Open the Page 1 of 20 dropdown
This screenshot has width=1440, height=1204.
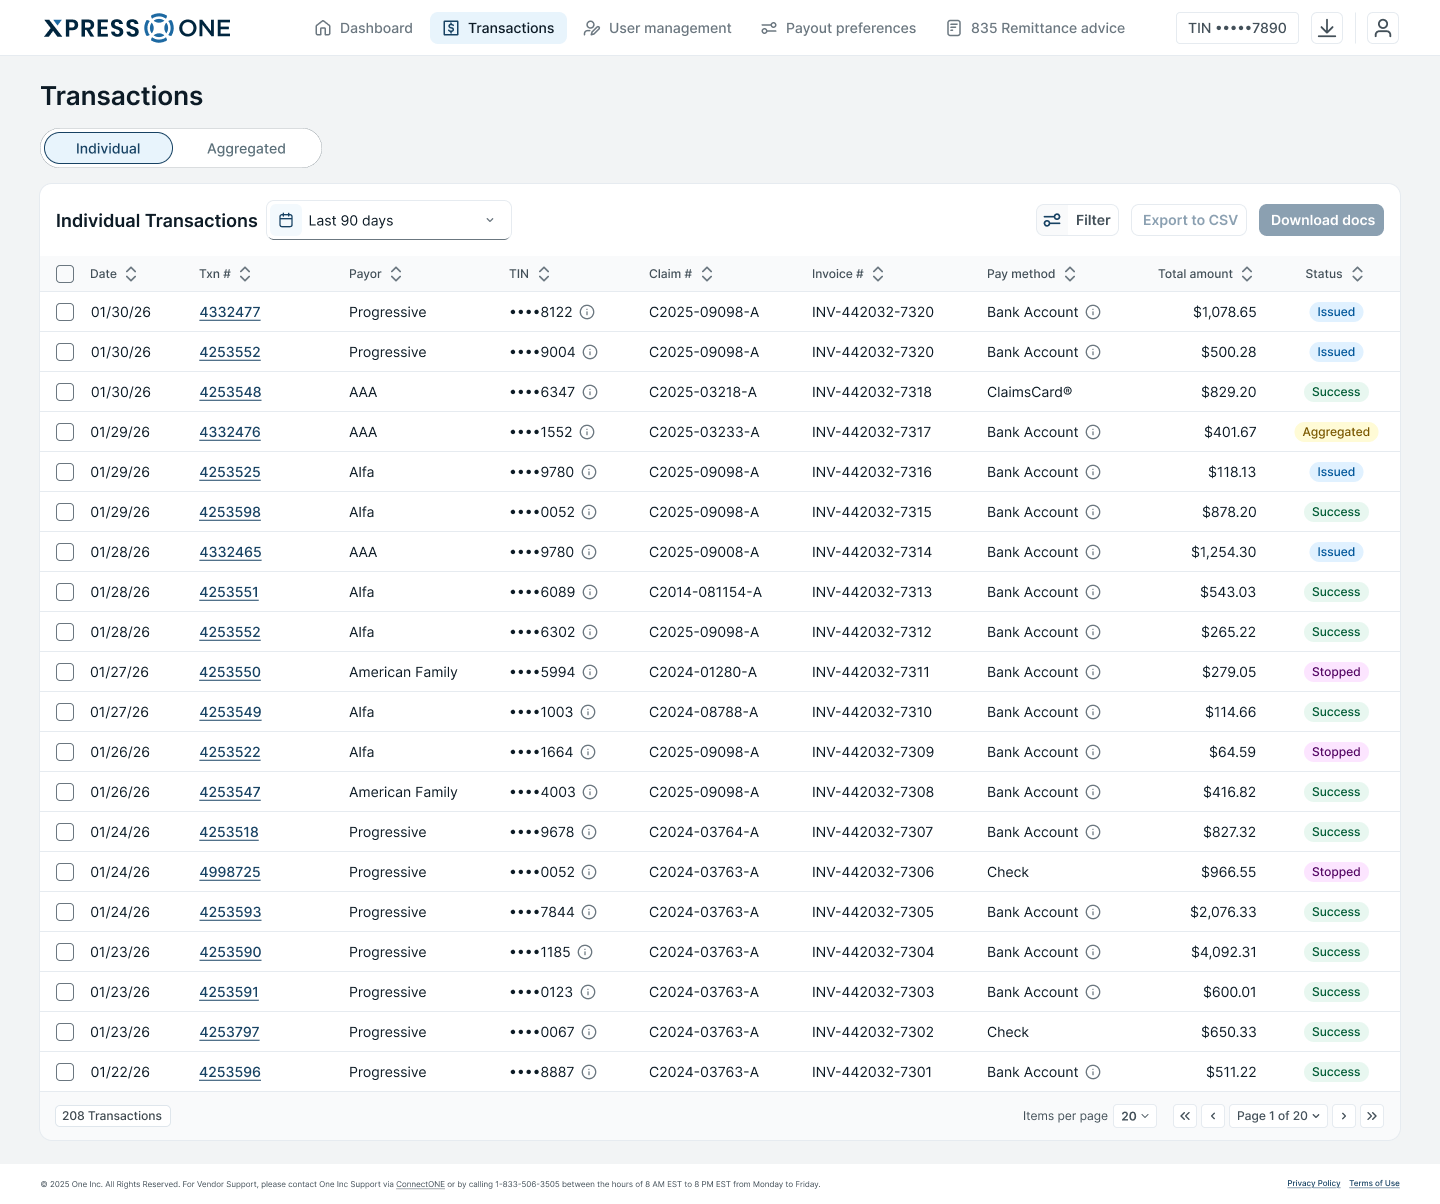pos(1278,1116)
